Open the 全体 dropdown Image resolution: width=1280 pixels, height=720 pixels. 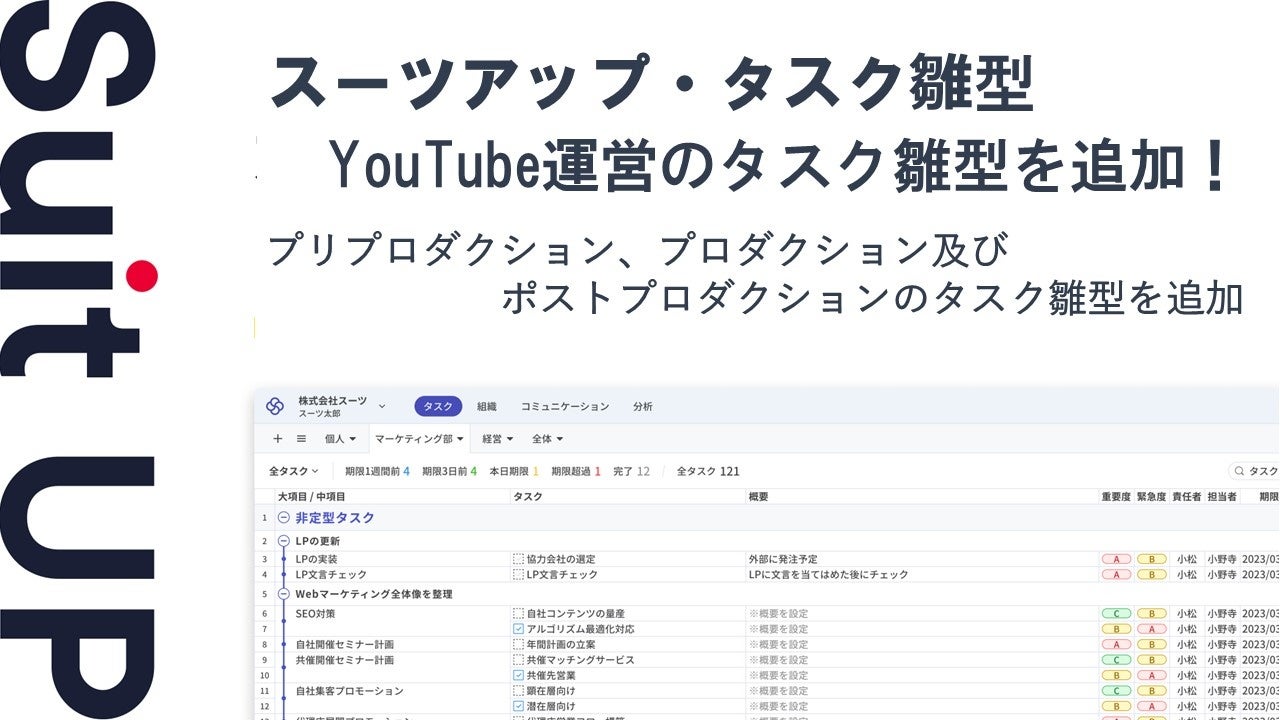547,438
